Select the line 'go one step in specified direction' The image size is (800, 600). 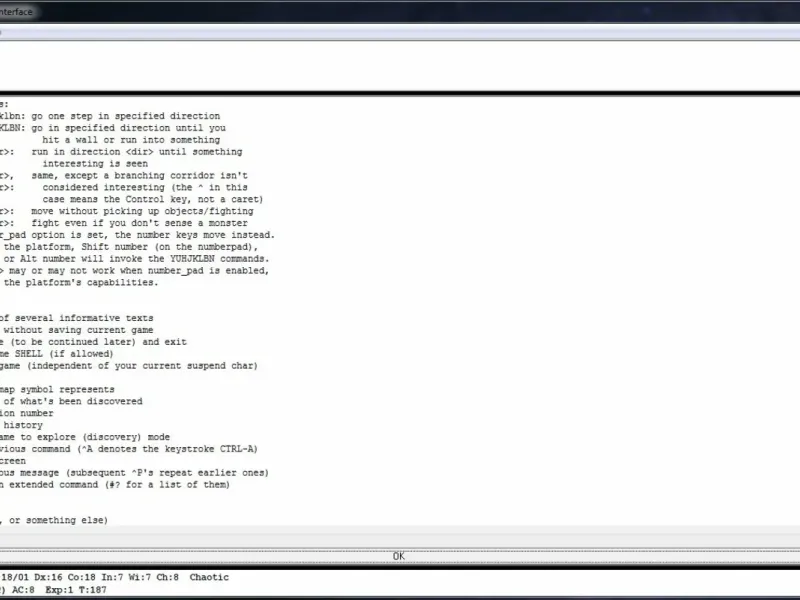tap(126, 116)
